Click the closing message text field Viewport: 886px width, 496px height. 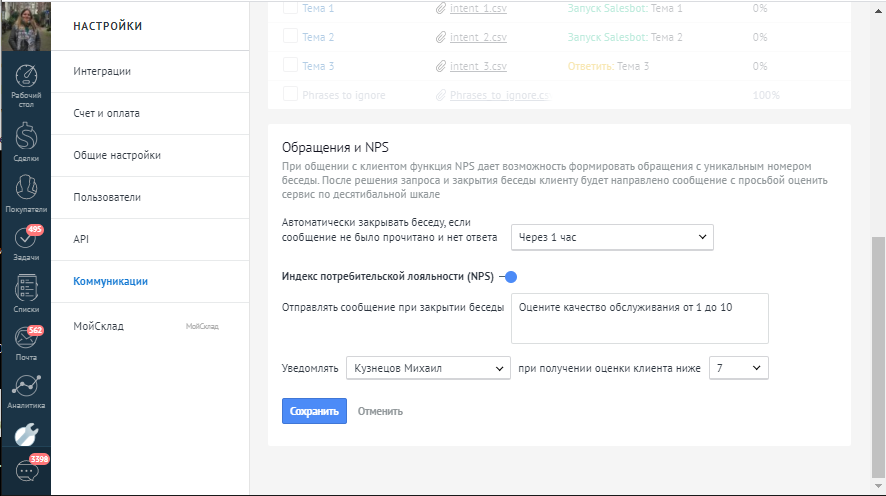pyautogui.click(x=639, y=318)
